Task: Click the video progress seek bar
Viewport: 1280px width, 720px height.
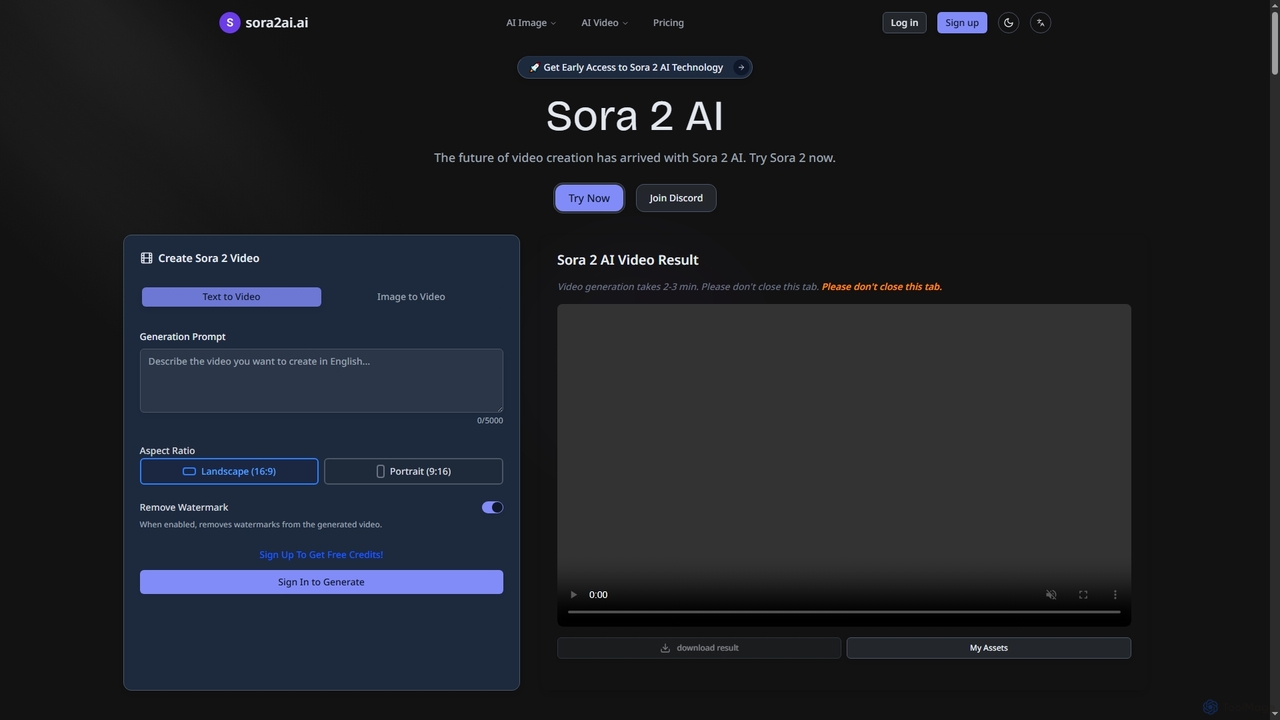Action: click(x=844, y=611)
